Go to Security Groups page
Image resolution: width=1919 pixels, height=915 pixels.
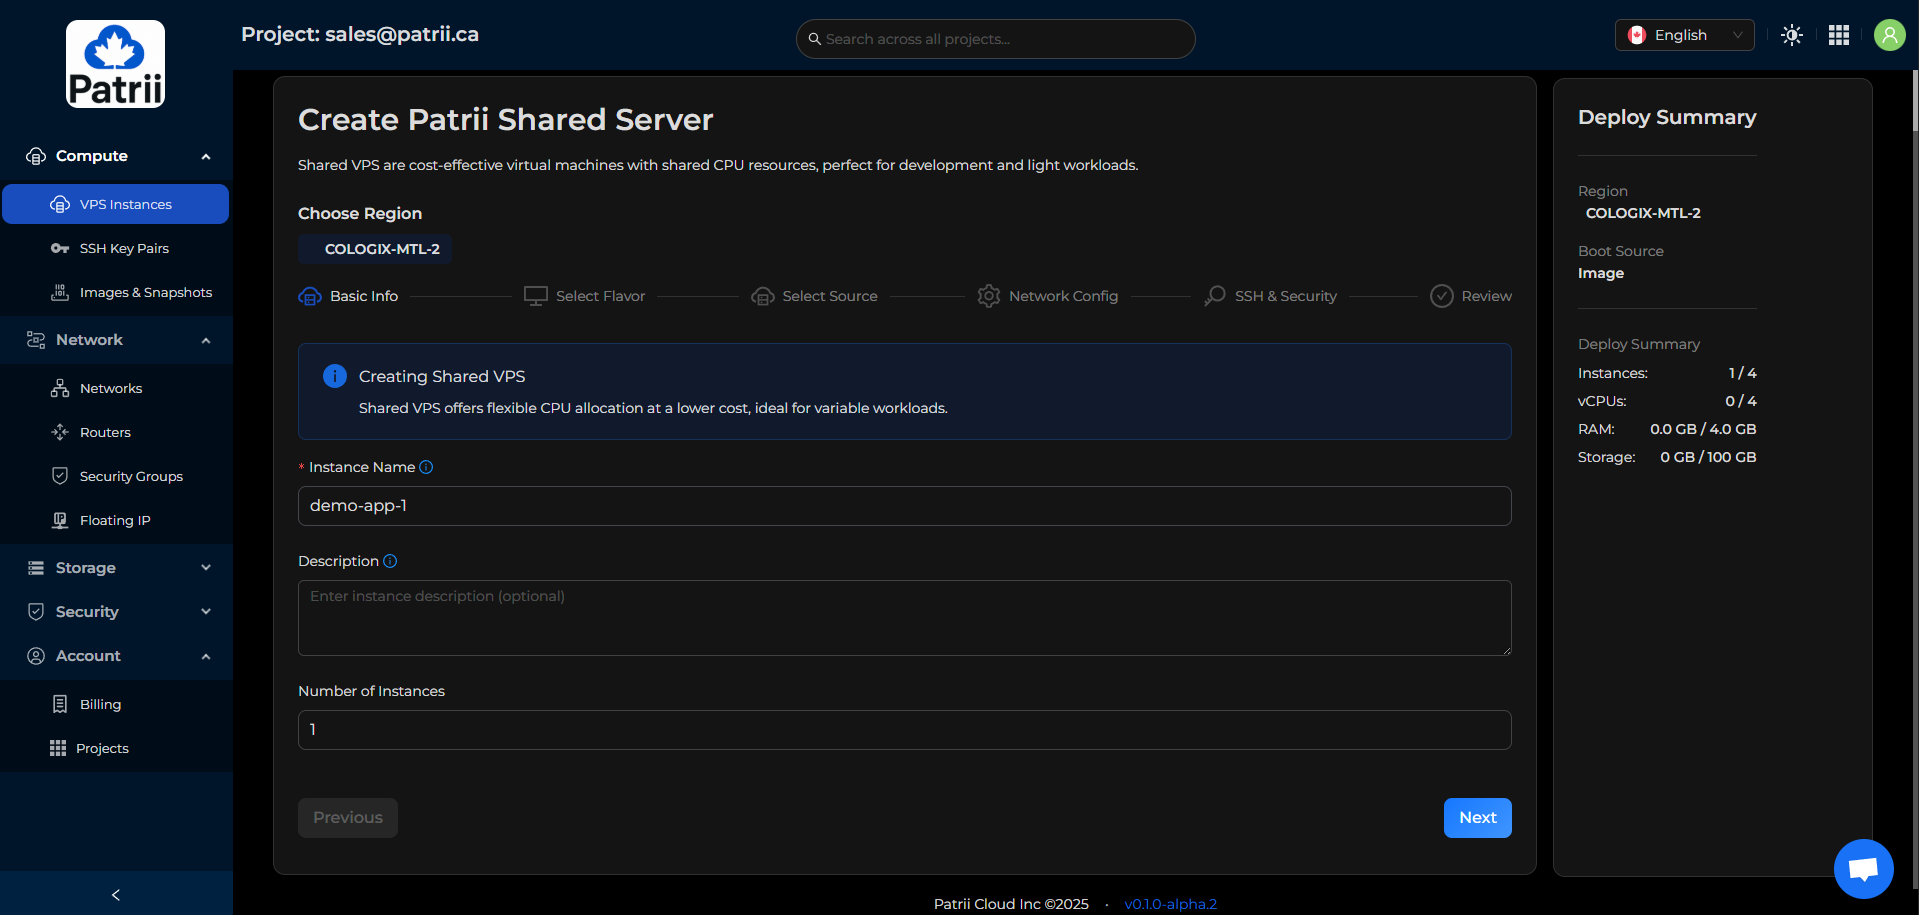131,476
